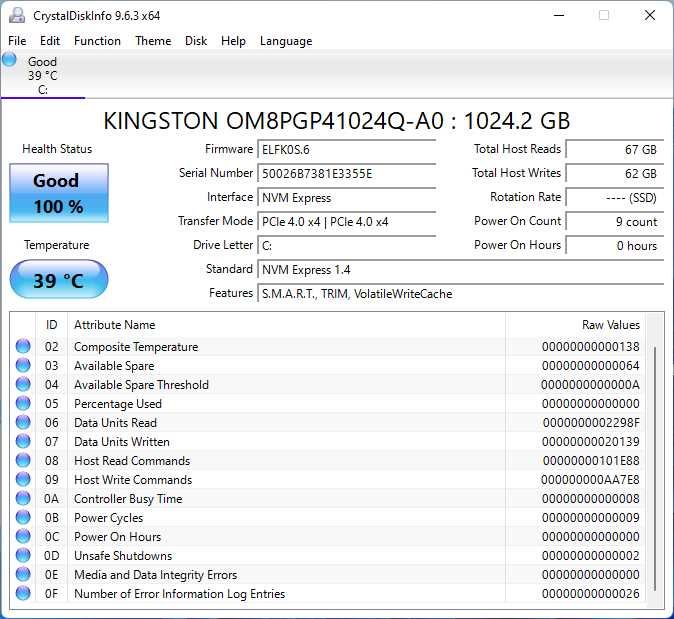This screenshot has height=619, width=674.
Task: Click the Rotation Rate value ---- (SSD)
Action: [615, 198]
